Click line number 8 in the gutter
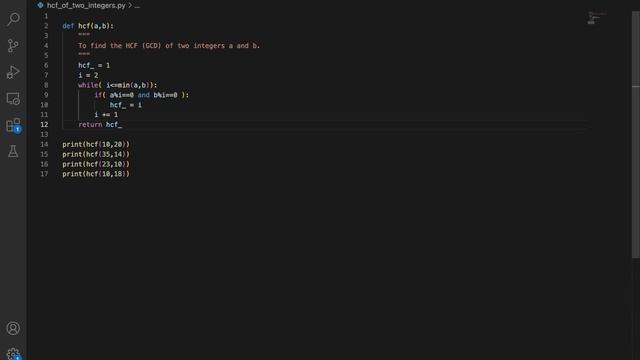The image size is (640, 360). tap(46, 85)
